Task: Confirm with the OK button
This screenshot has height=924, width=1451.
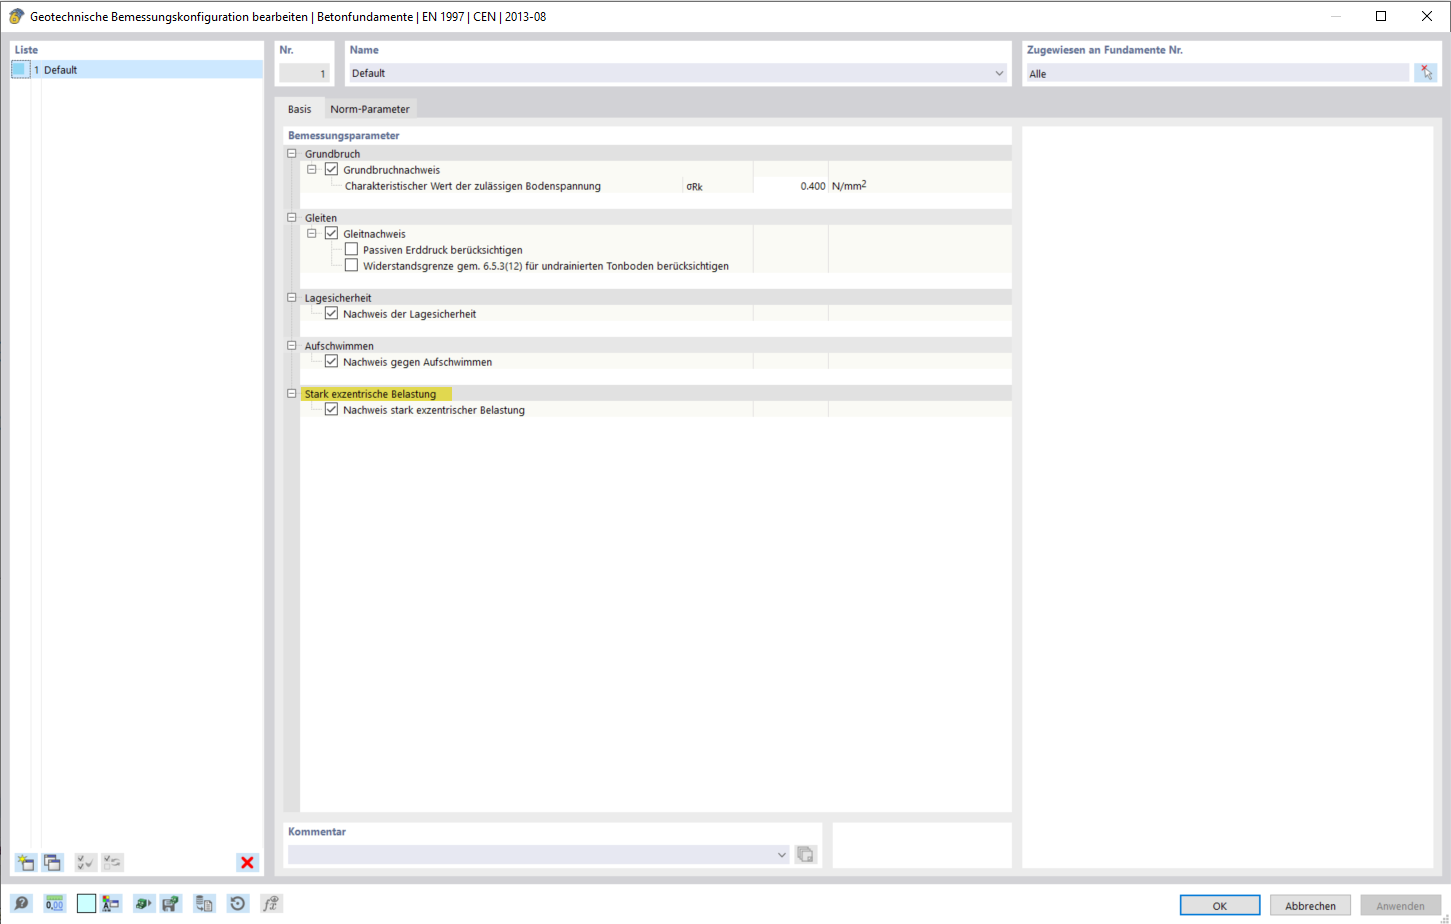Action: tap(1220, 905)
